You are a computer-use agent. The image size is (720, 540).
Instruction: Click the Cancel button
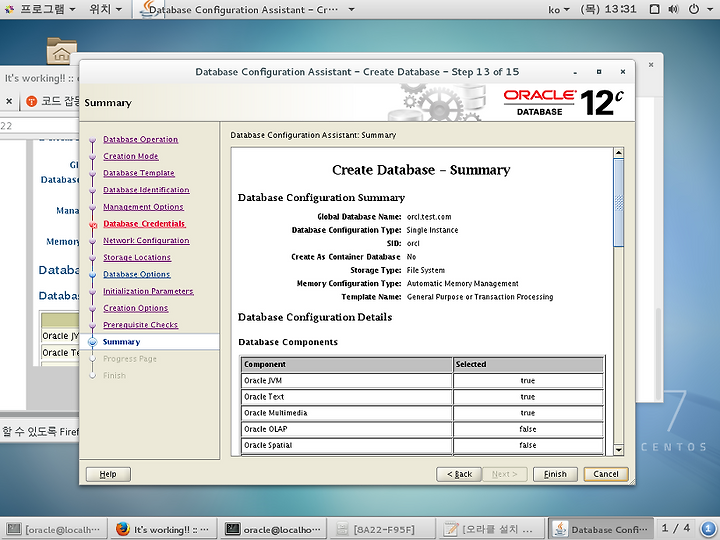(x=606, y=474)
